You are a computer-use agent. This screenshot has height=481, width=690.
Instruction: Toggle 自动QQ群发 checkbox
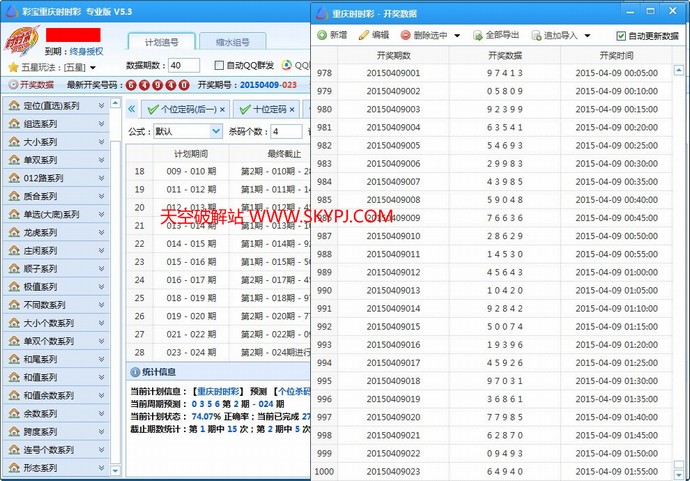219,65
